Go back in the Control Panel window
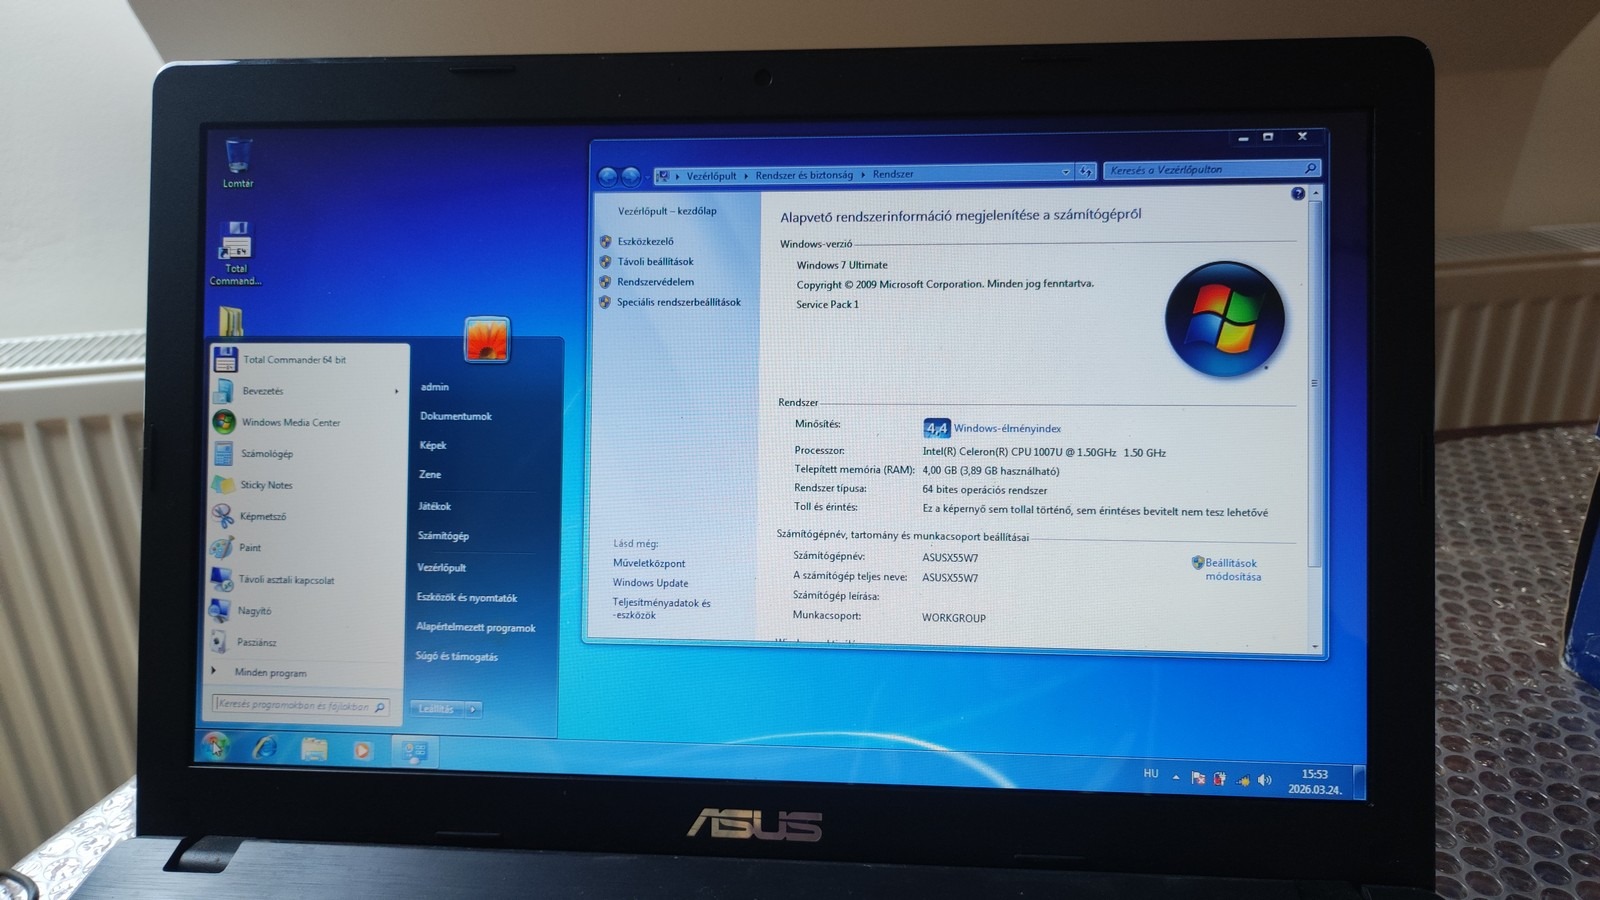Viewport: 1600px width, 900px height. click(x=607, y=177)
